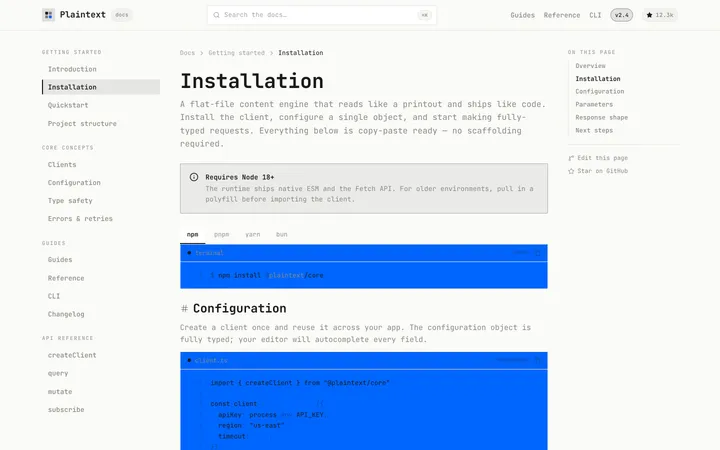Click the Edit this page link
This screenshot has width=720, height=450.
point(598,158)
